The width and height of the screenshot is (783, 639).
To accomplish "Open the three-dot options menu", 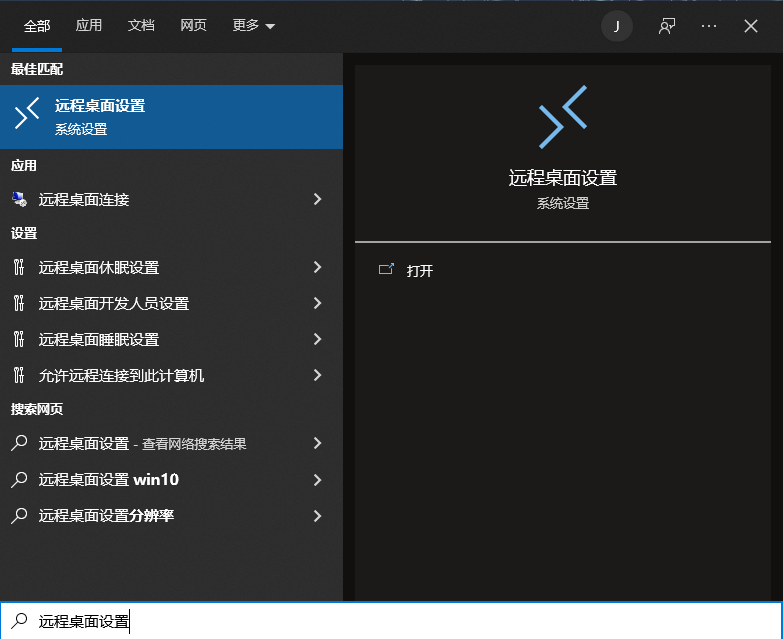I will tap(709, 26).
